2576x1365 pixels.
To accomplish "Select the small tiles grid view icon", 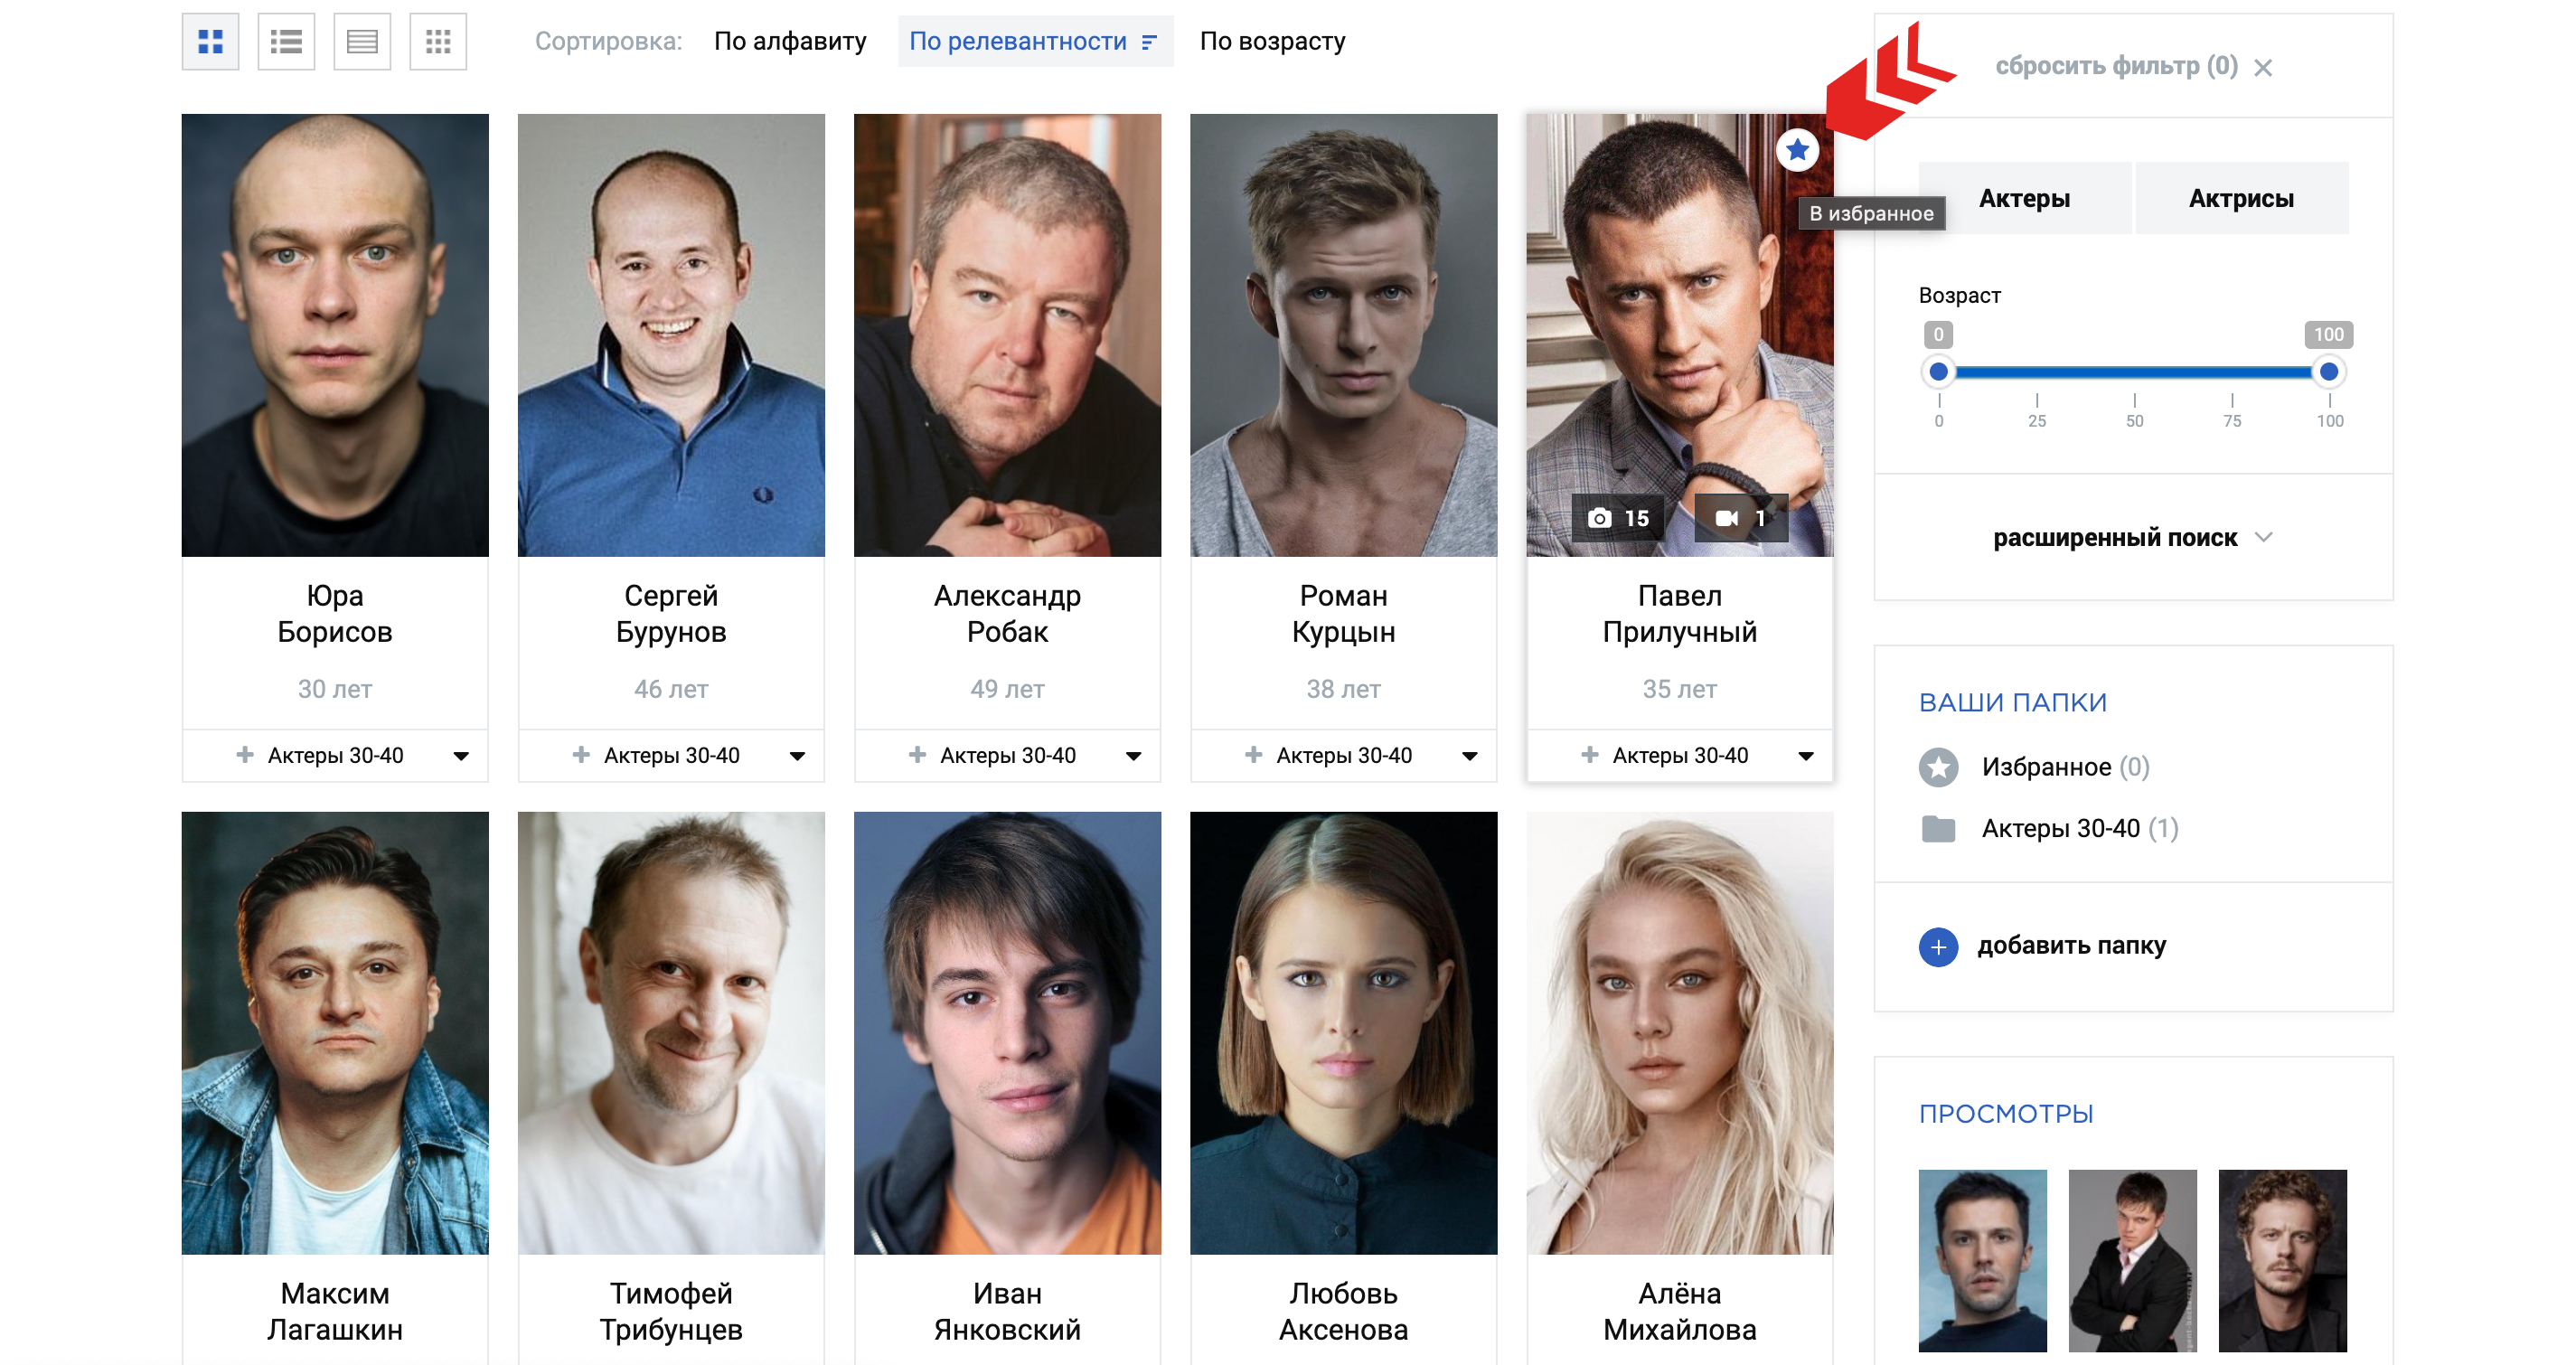I will pos(438,42).
